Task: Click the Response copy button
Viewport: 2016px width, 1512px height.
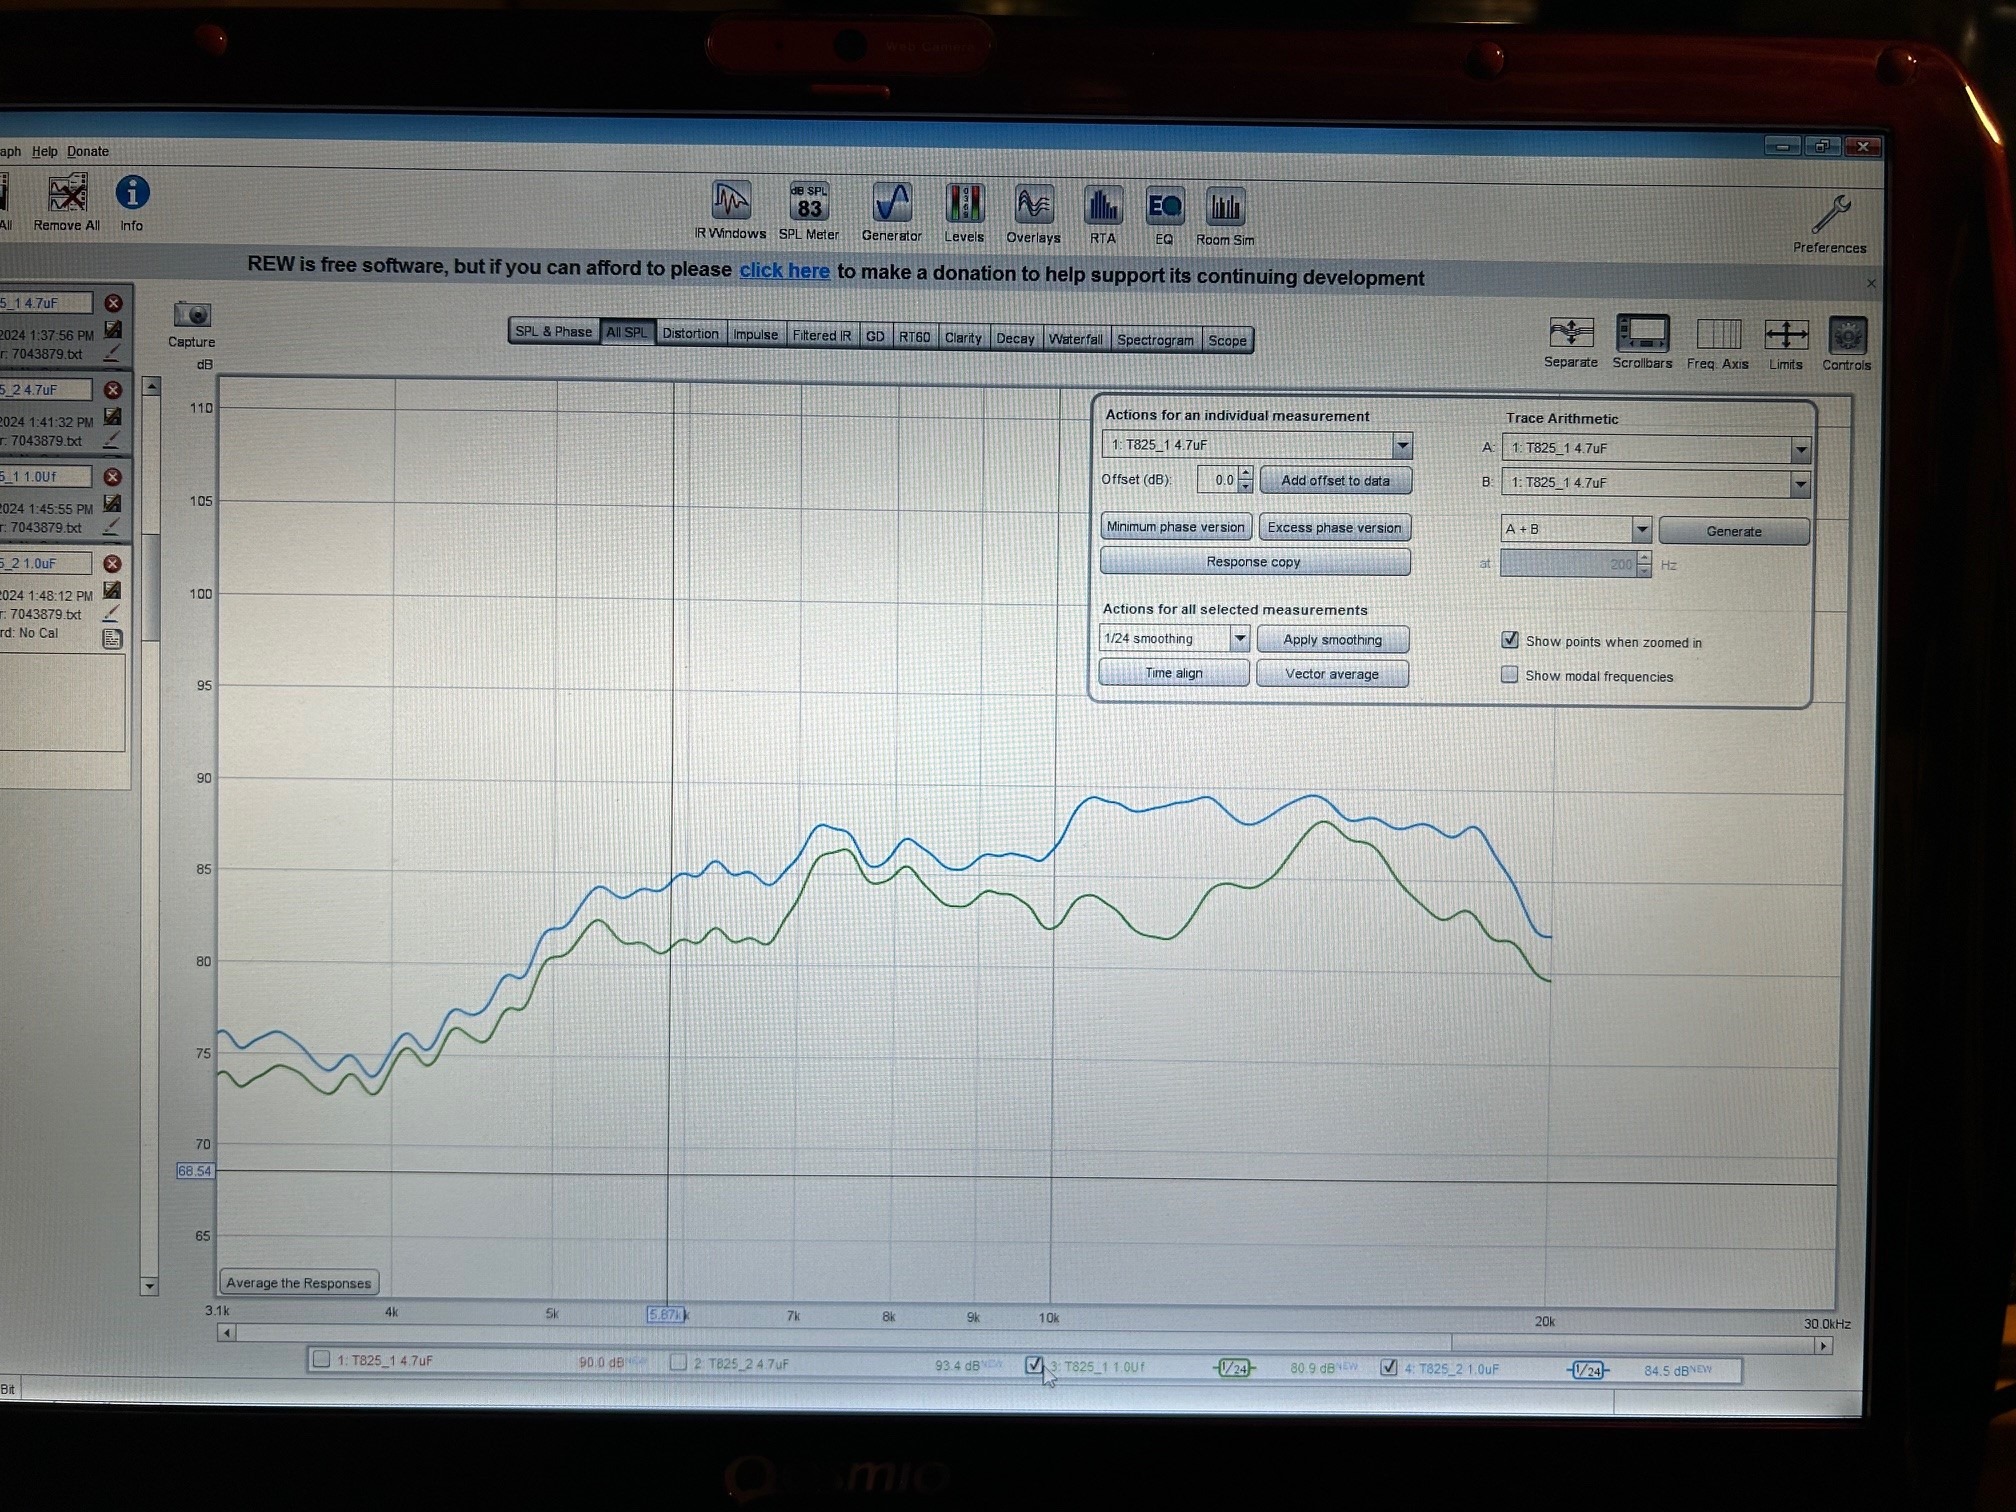Action: (x=1254, y=562)
